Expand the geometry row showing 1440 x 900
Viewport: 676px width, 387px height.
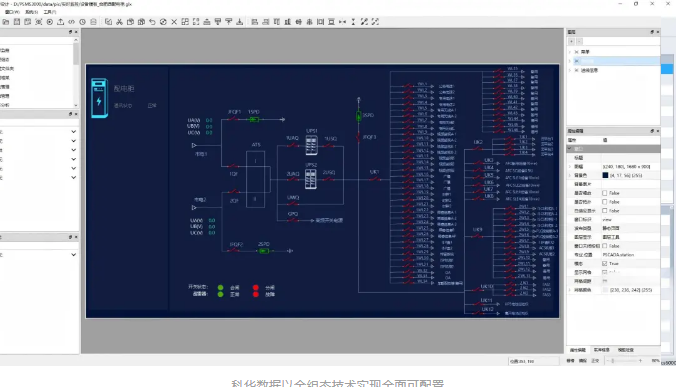pos(570,166)
